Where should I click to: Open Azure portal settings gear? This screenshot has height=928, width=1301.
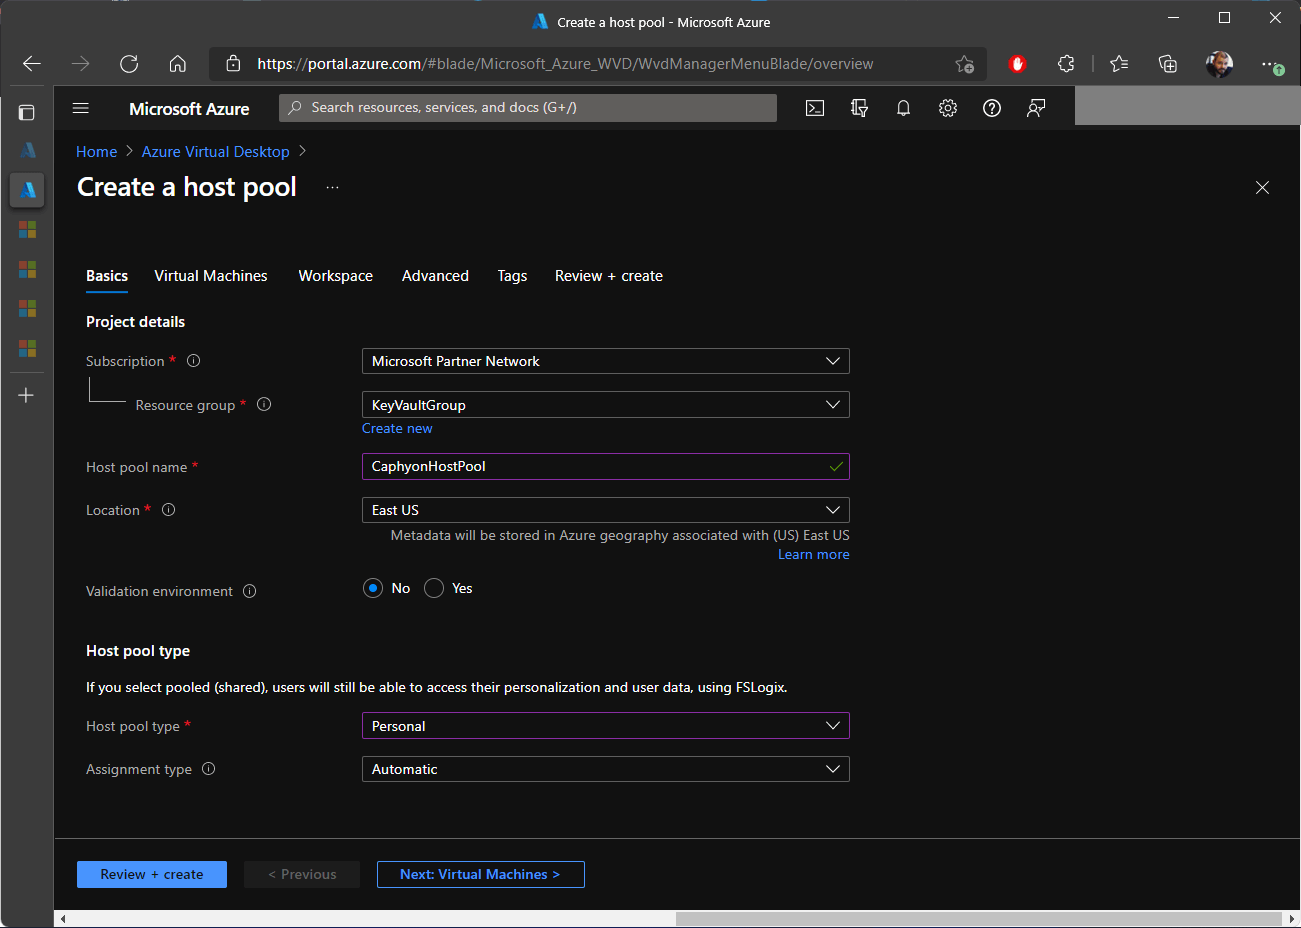(x=948, y=108)
